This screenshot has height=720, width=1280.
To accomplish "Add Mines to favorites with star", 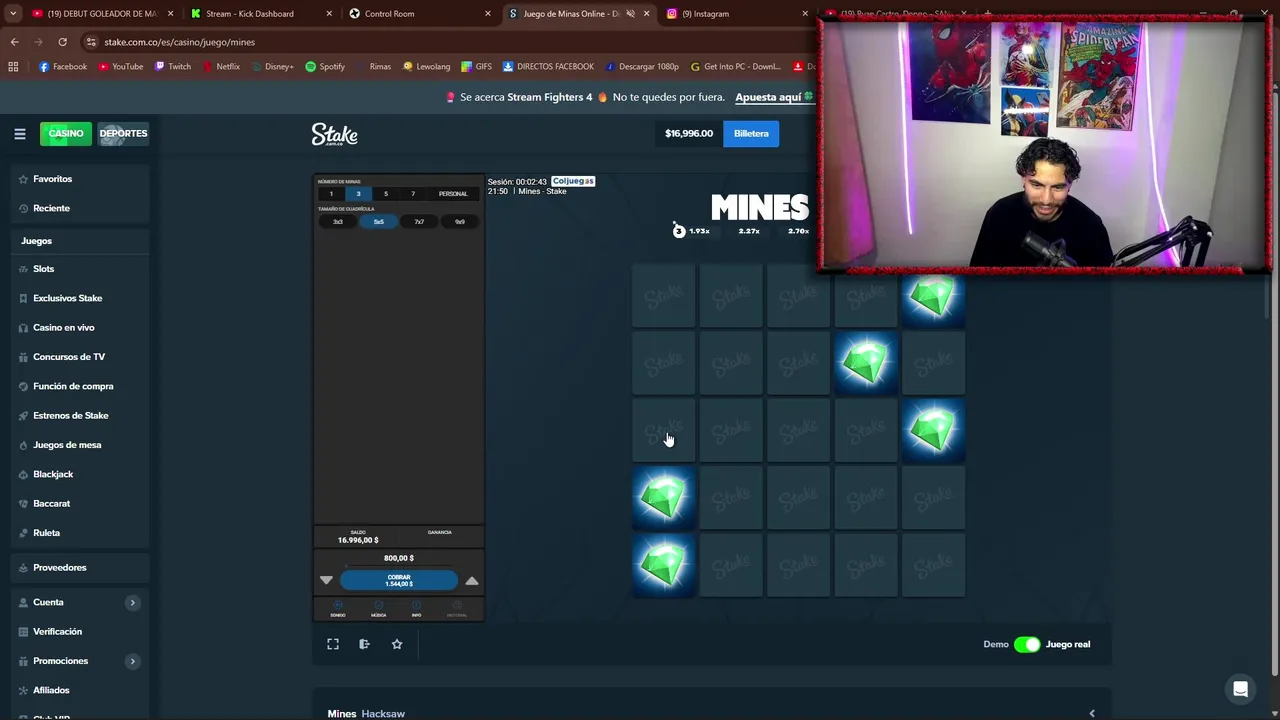I will coord(397,644).
